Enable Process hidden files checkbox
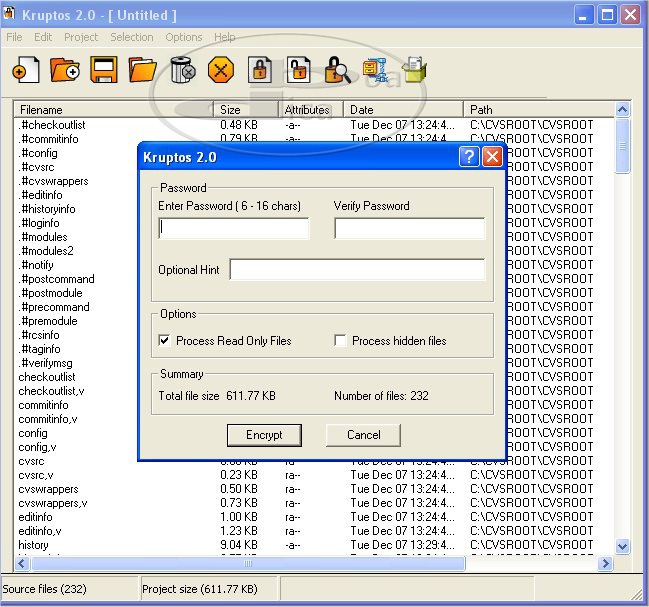Screen dimensions: 649x607 (340, 341)
